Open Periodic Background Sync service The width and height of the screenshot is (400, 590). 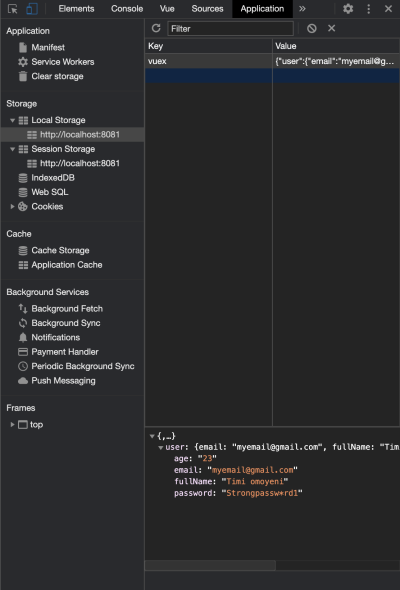pyautogui.click(x=83, y=366)
